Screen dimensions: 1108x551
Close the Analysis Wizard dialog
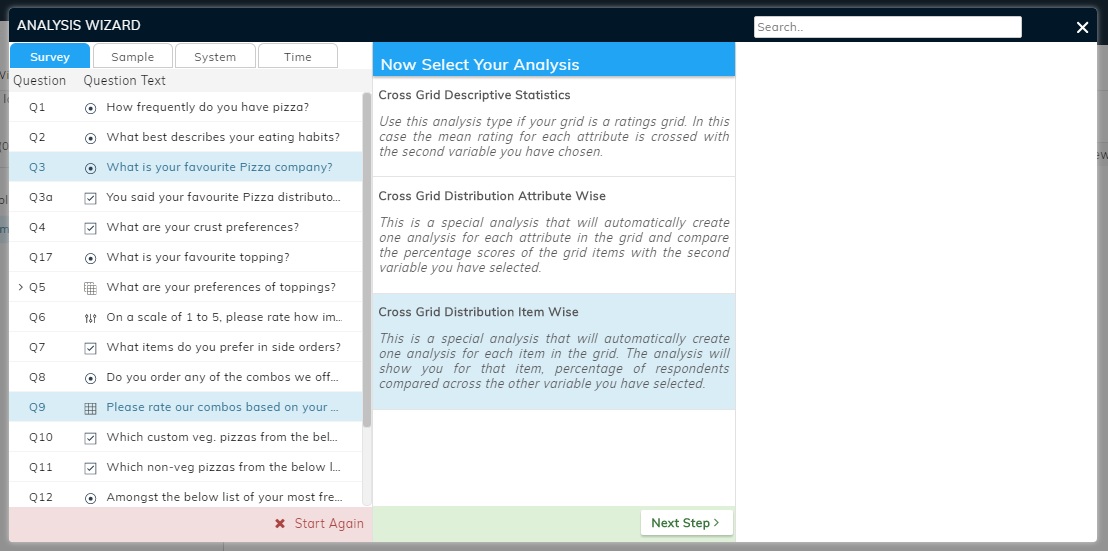[1082, 28]
